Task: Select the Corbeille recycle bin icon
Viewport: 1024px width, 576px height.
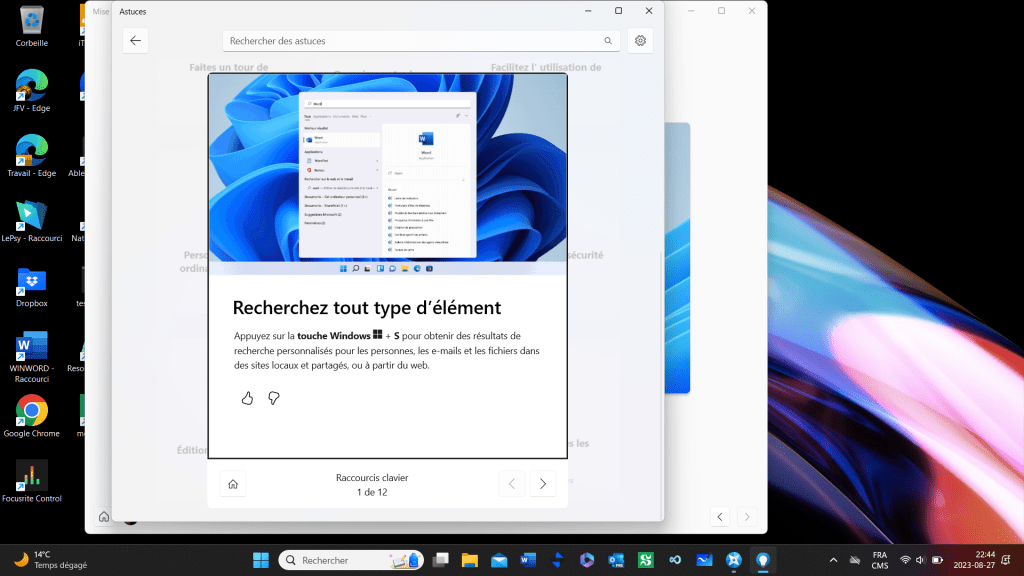Action: point(32,20)
